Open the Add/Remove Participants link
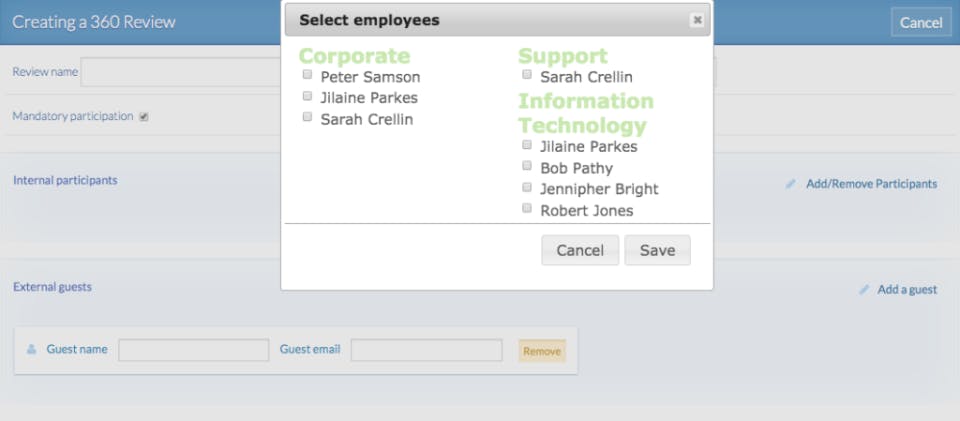Viewport: 960px width, 421px height. [x=871, y=184]
